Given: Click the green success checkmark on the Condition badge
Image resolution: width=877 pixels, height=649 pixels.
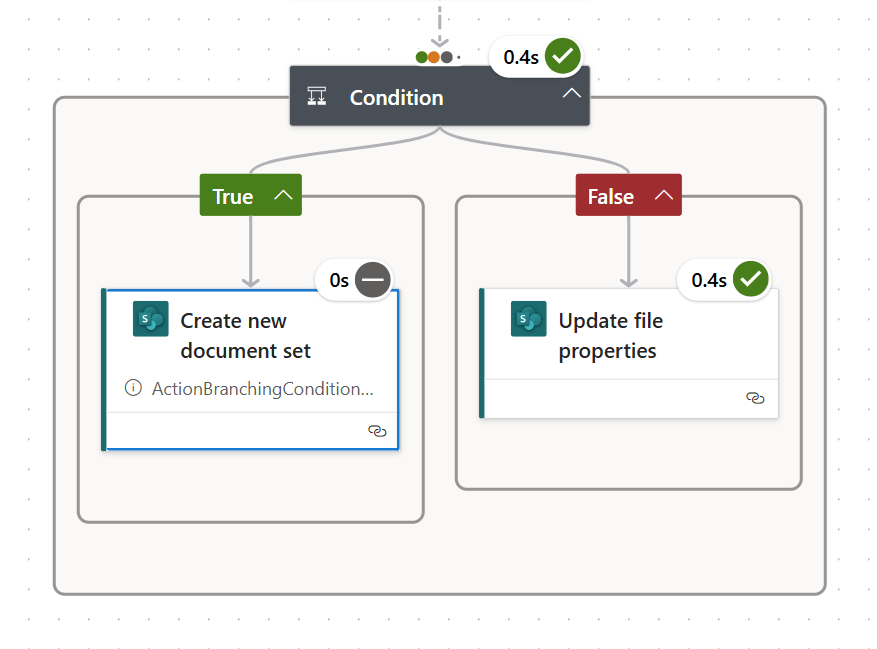Looking at the screenshot, I should pos(563,56).
